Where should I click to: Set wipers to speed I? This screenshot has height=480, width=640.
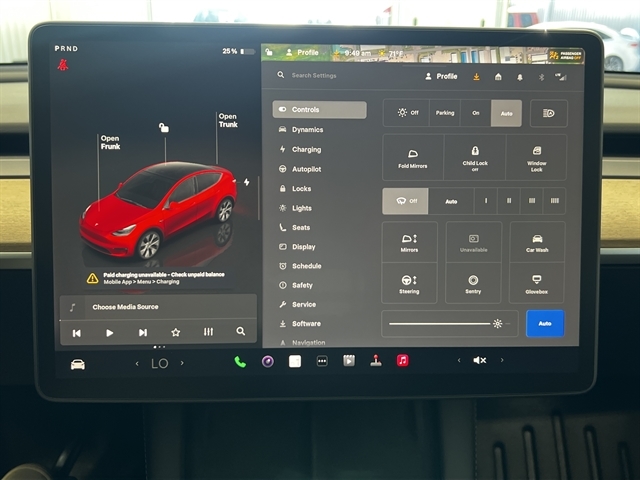coord(486,201)
